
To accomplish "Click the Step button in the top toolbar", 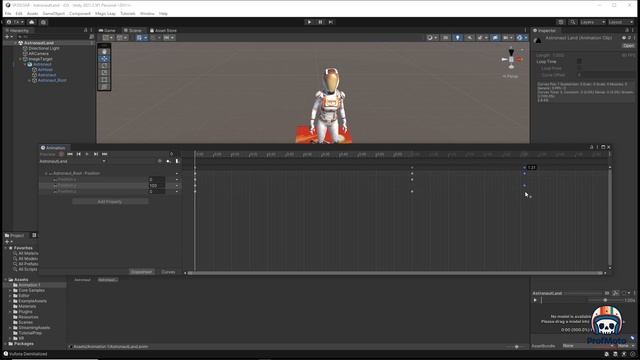I will [x=331, y=22].
